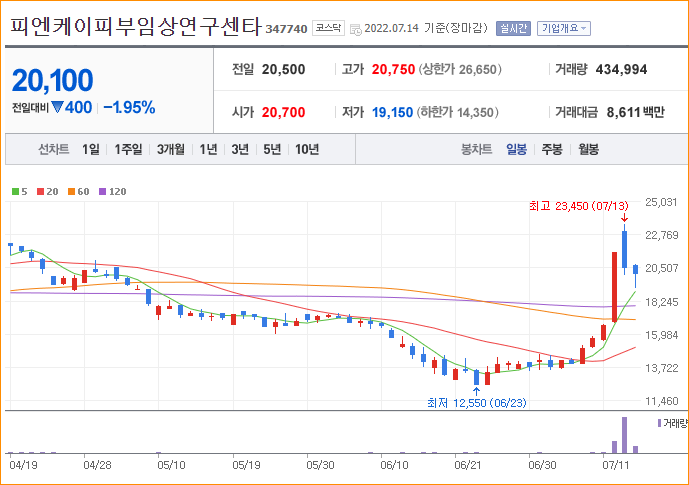Click the 11,460 price axis label
This screenshot has height=485, width=689.
click(661, 401)
